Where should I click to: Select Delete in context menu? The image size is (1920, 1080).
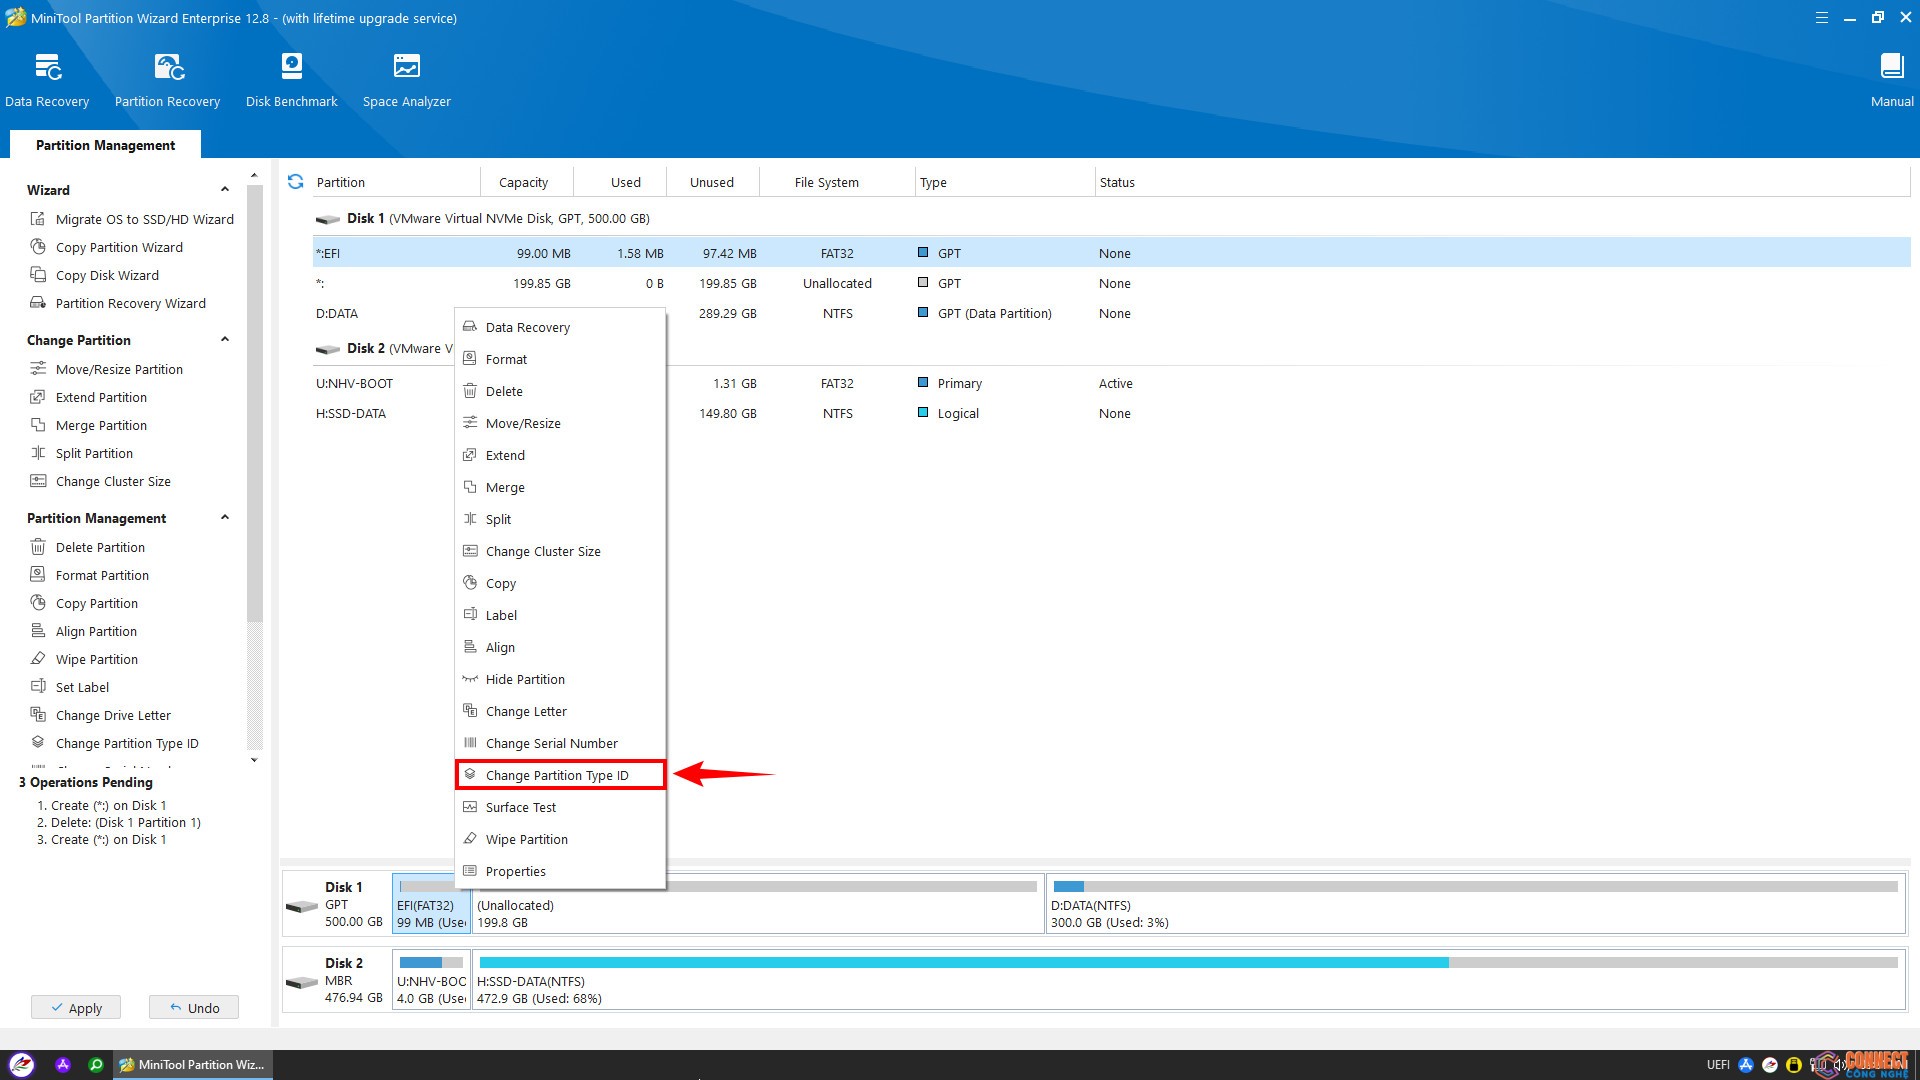tap(560, 391)
